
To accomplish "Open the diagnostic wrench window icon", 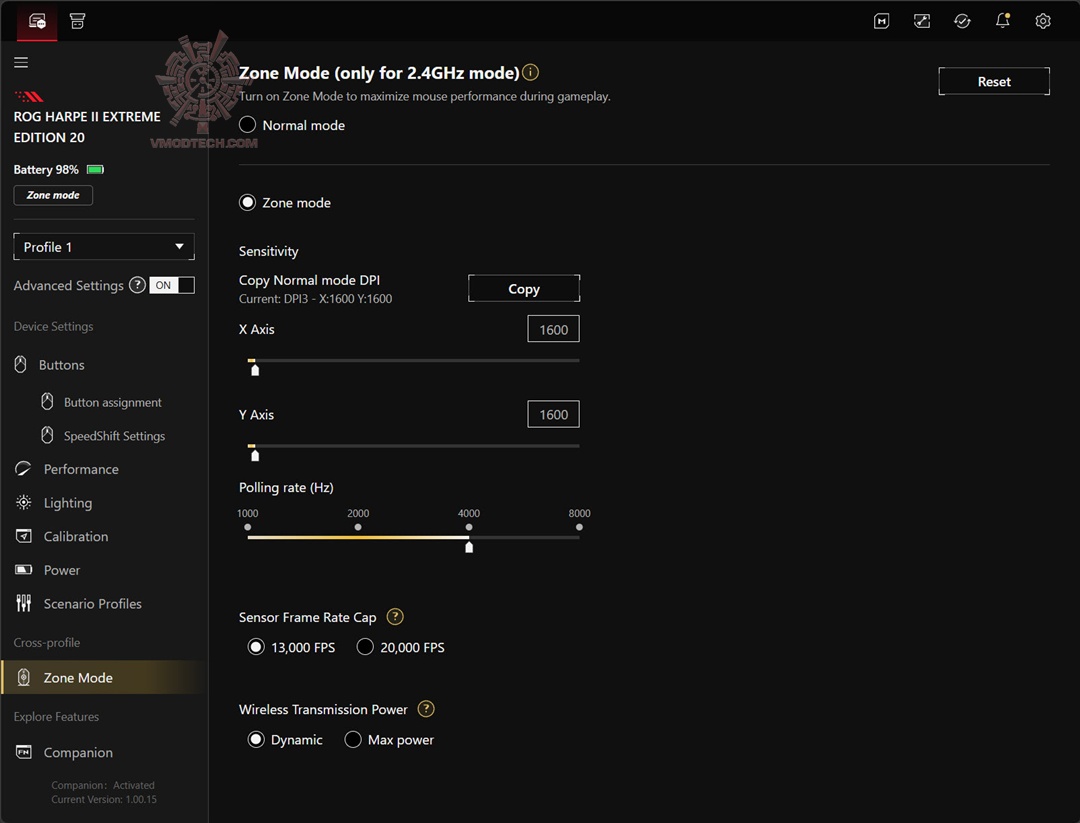I will pyautogui.click(x=922, y=21).
